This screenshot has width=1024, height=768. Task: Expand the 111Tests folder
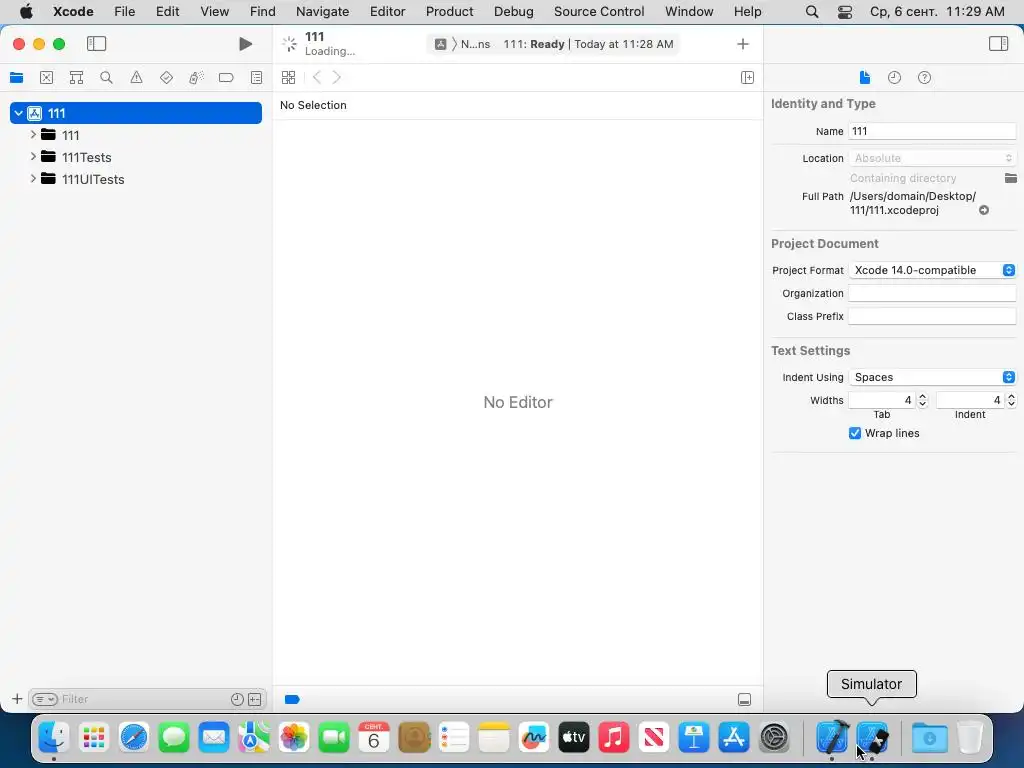click(33, 157)
